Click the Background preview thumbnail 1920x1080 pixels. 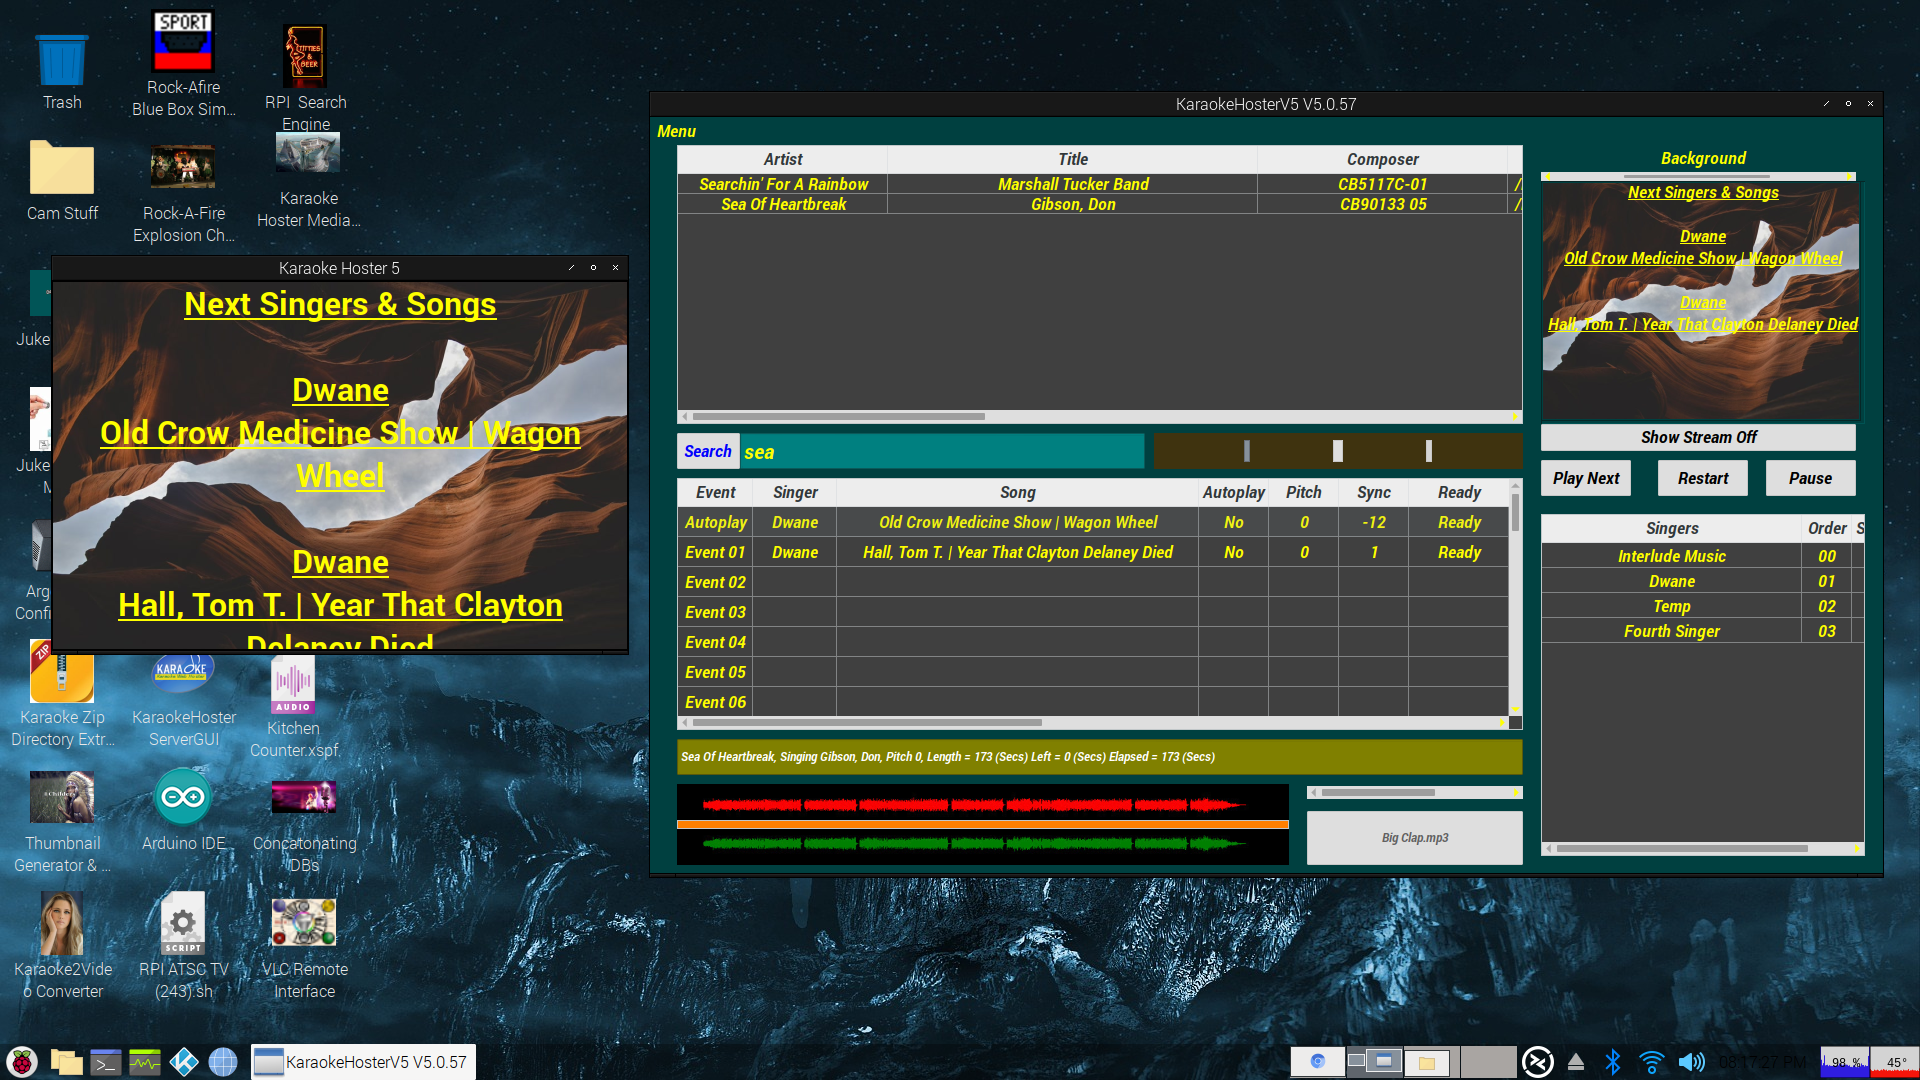click(x=1701, y=300)
